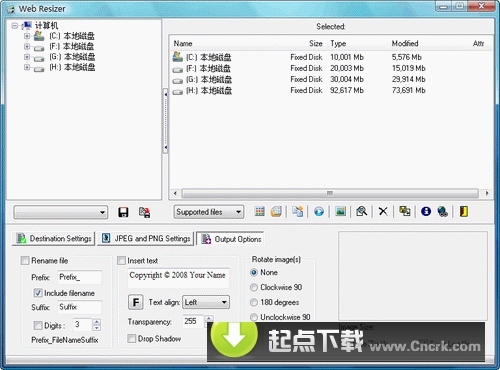Image resolution: width=500 pixels, height=370 pixels.
Task: Click the overlapping images resize icon
Action: (405, 211)
